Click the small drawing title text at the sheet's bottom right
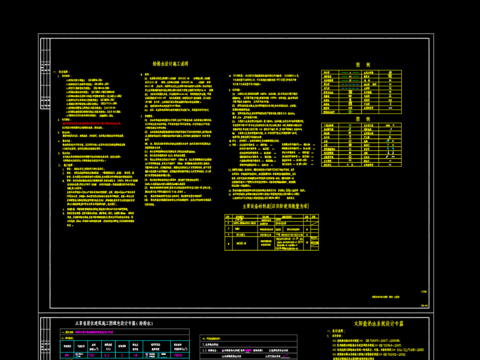Image resolution: width=480 pixels, height=360 pixels. pyautogui.click(x=386, y=297)
